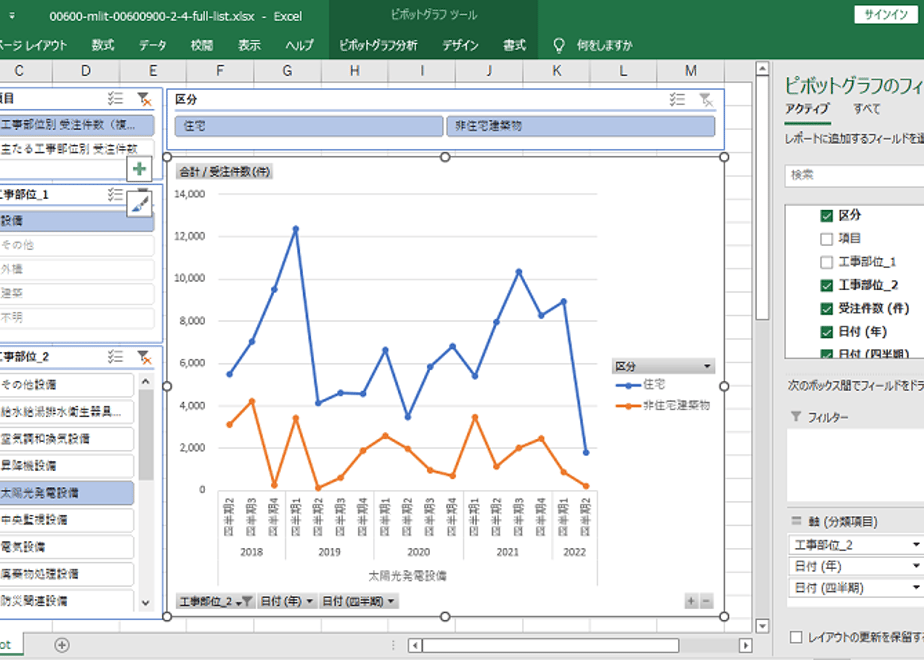Select 住宅 in the 区分 slicer
The image size is (924, 660).
[x=309, y=126]
